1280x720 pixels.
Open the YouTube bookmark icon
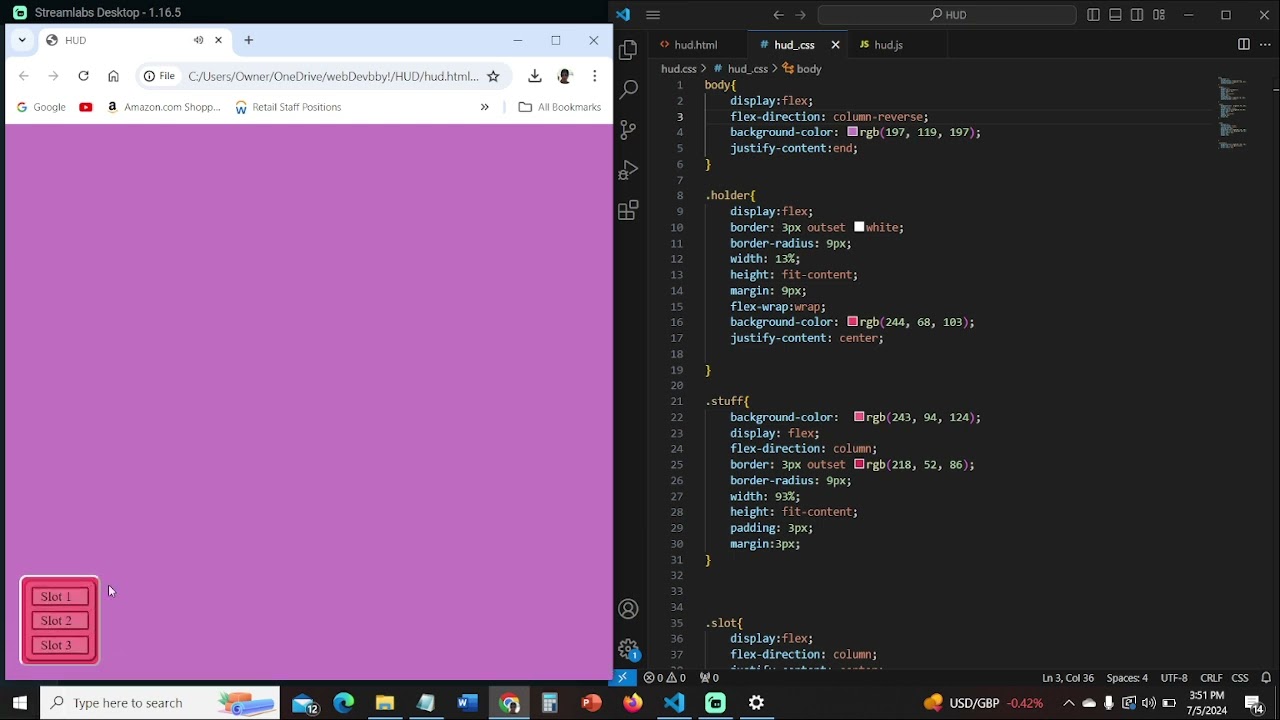[86, 107]
